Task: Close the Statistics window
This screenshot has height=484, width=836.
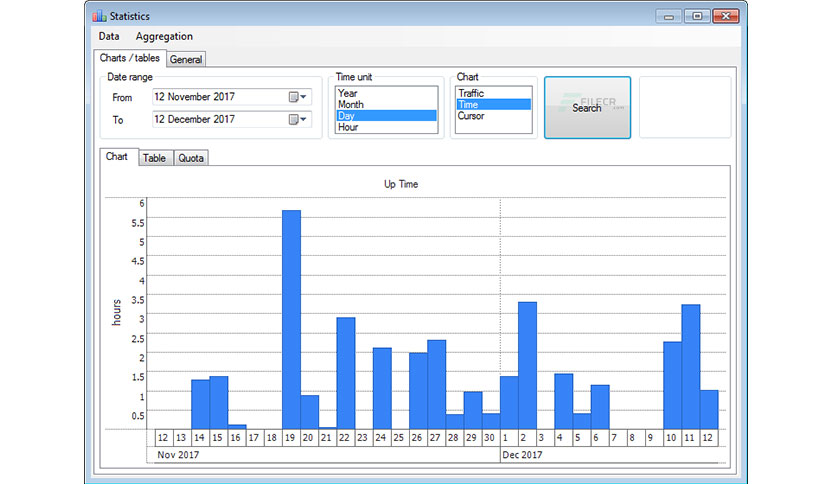Action: tap(726, 17)
